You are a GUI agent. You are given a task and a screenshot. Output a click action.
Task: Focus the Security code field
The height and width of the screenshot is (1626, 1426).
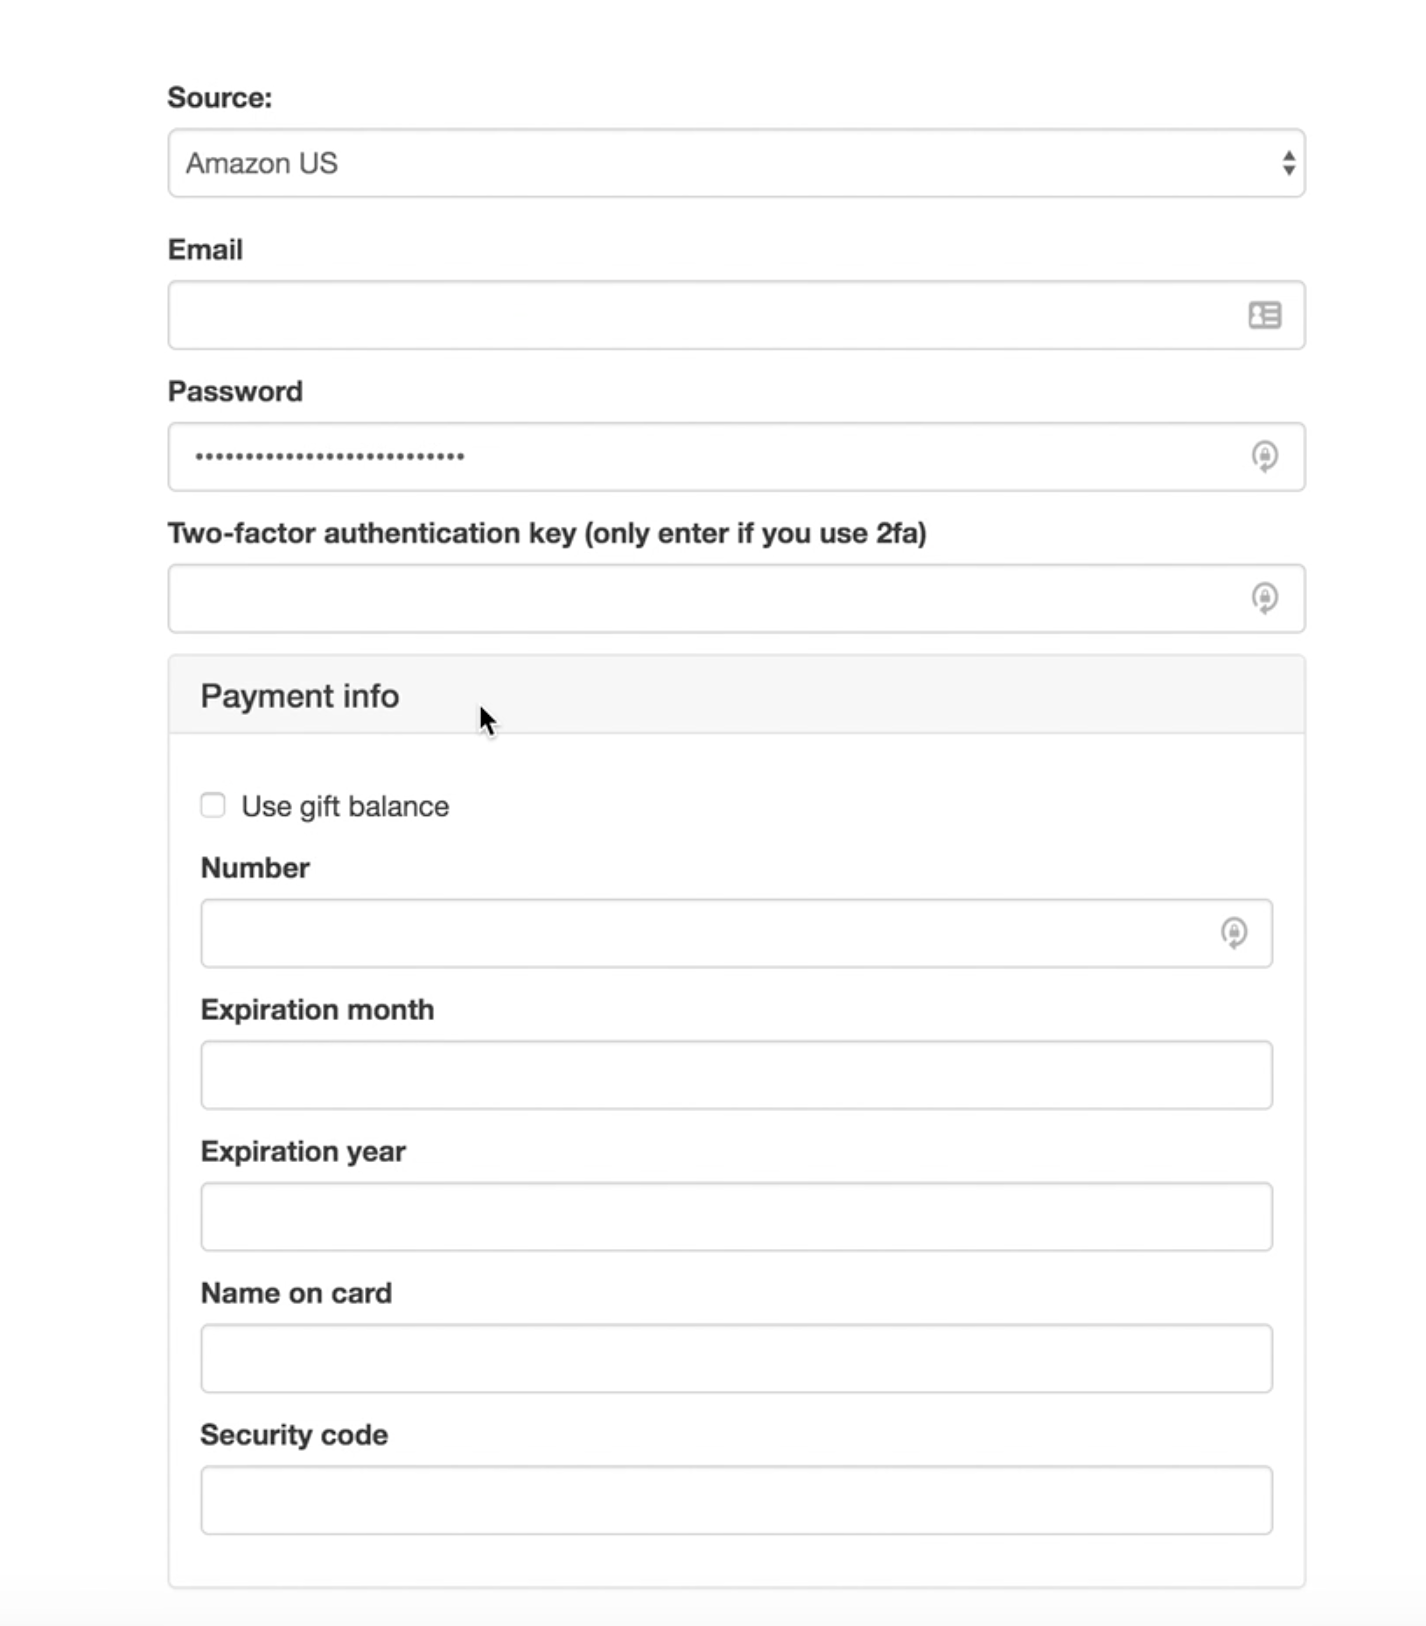coord(736,1500)
